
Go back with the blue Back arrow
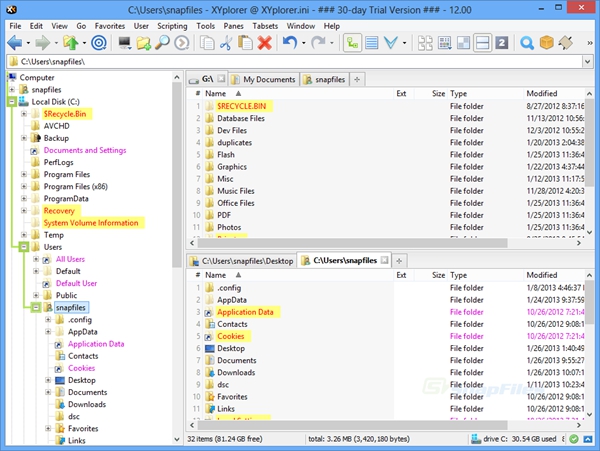pos(15,43)
